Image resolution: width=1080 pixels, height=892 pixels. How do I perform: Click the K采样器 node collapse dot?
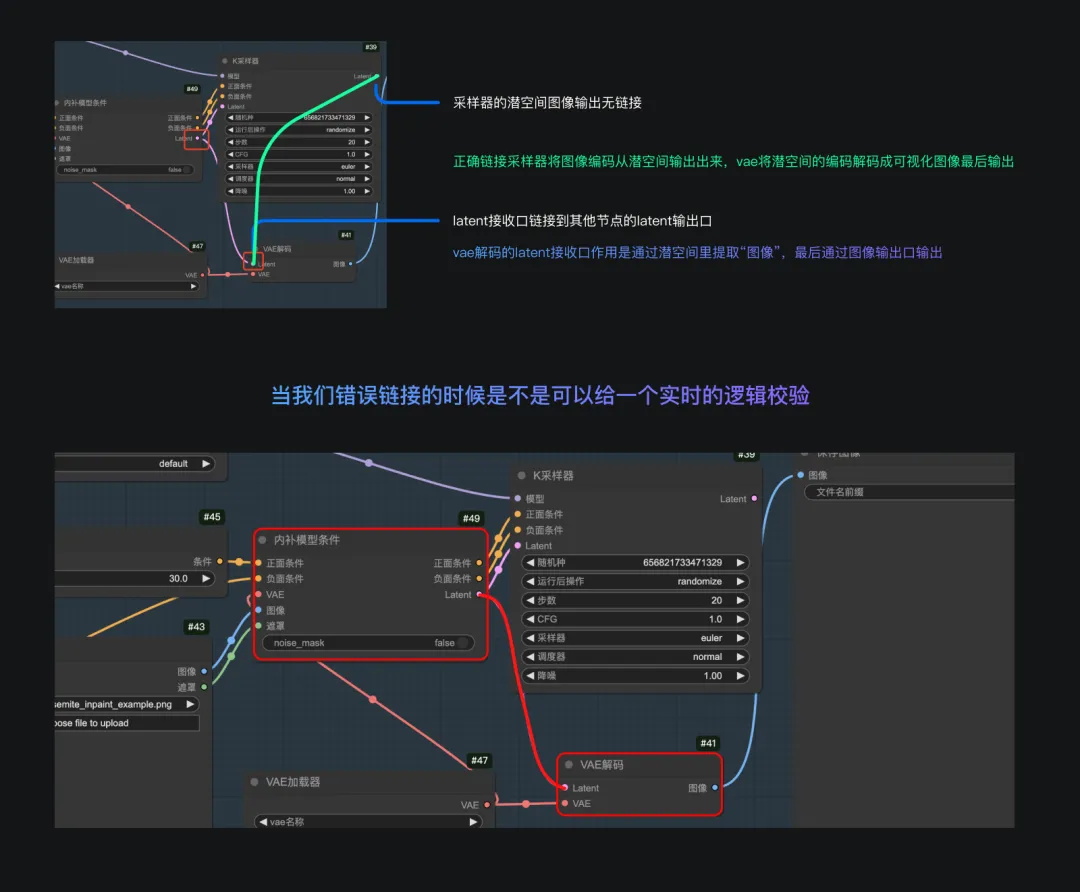(521, 475)
